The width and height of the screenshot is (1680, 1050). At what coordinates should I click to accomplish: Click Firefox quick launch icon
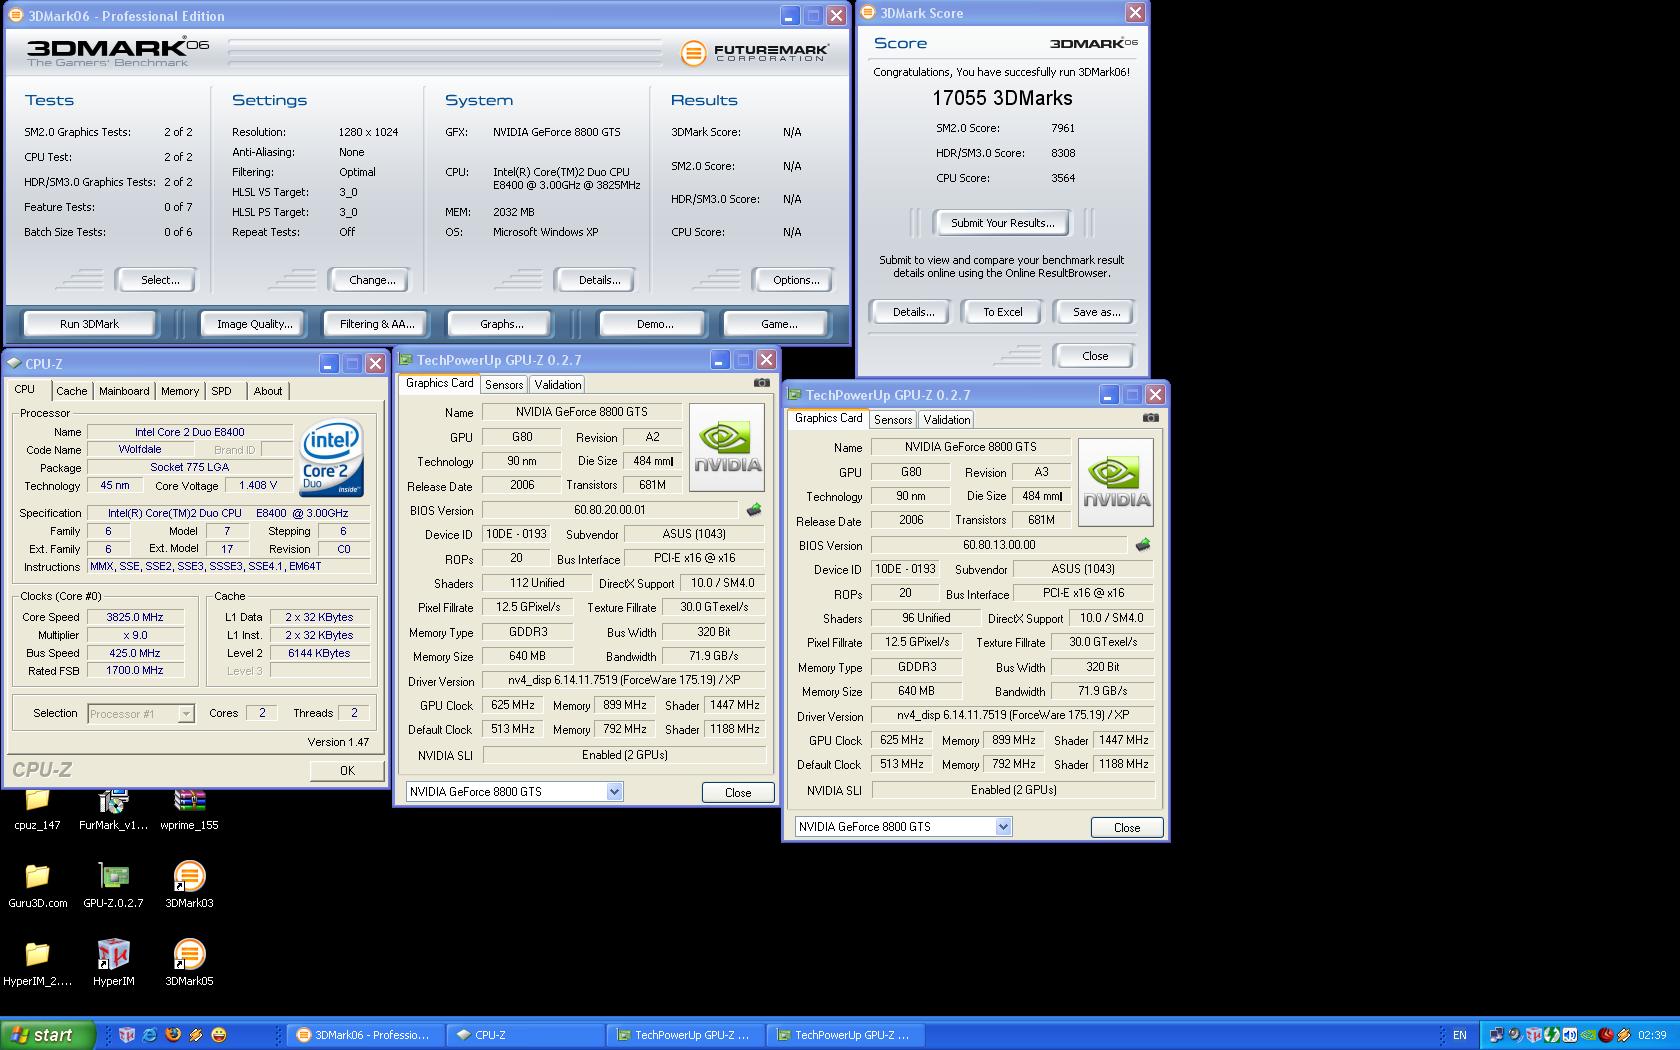tap(173, 1035)
